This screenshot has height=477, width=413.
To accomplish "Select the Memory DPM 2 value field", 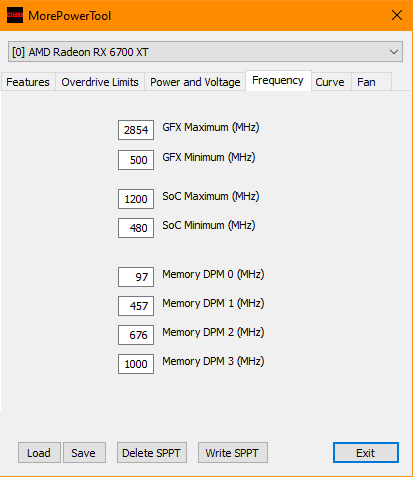I will (x=136, y=335).
